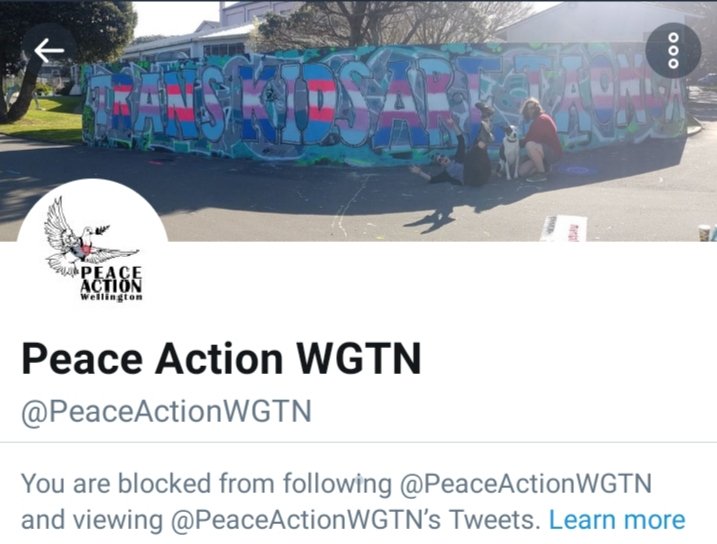Click the coffee cup in the banner corner

coord(705,233)
